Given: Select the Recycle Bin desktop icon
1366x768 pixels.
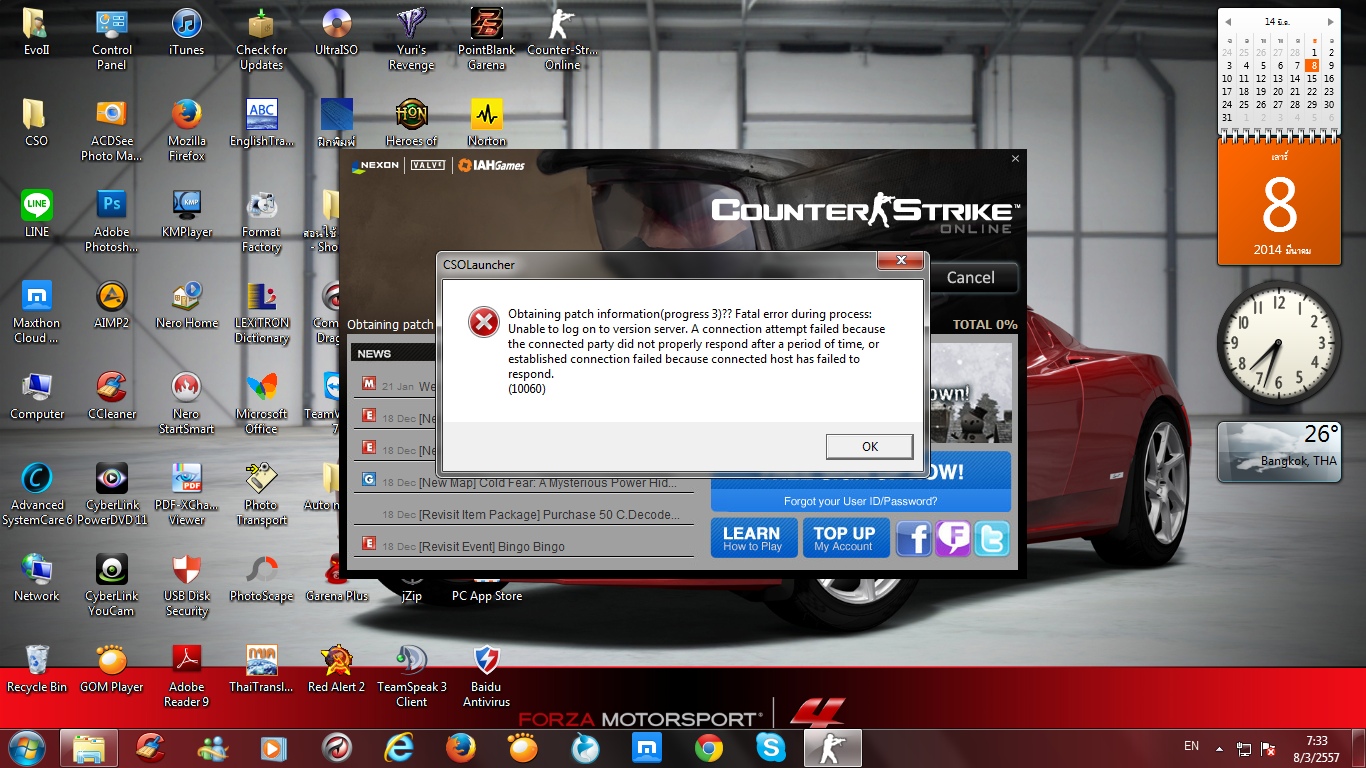Looking at the screenshot, I should click(37, 669).
